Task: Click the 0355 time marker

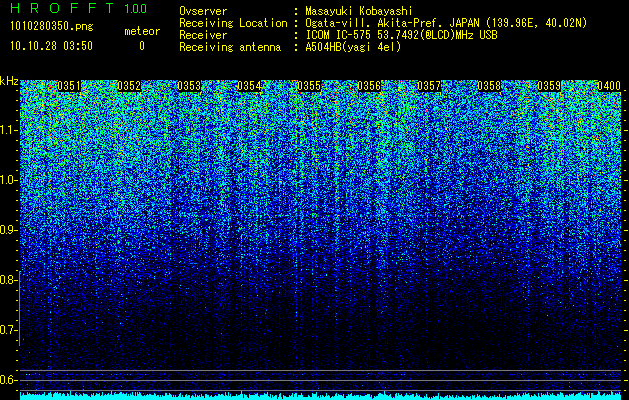Action: coord(309,86)
